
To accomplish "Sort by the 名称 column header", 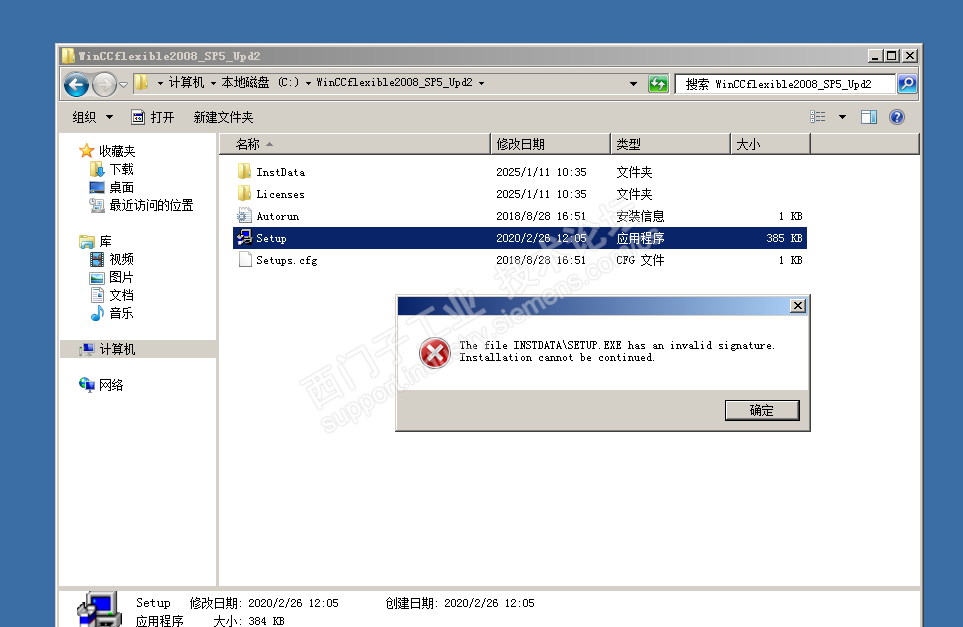I will 355,144.
